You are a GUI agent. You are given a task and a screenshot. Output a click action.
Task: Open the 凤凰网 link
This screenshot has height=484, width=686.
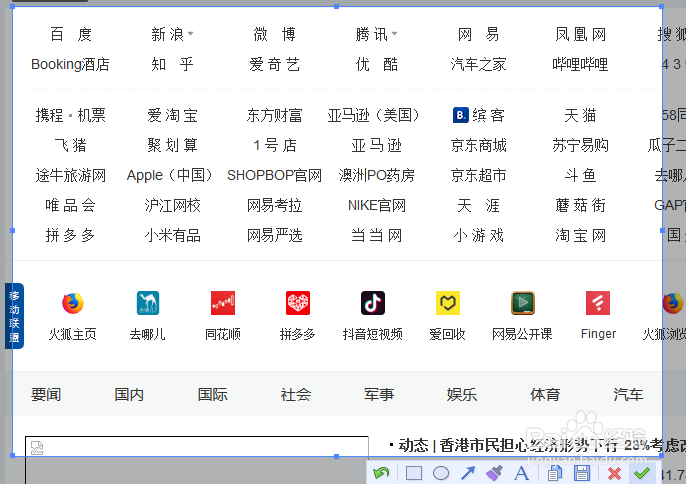pos(581,34)
